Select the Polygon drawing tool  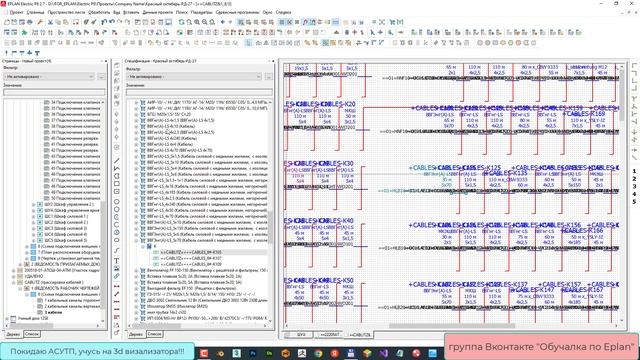[x=117, y=176]
